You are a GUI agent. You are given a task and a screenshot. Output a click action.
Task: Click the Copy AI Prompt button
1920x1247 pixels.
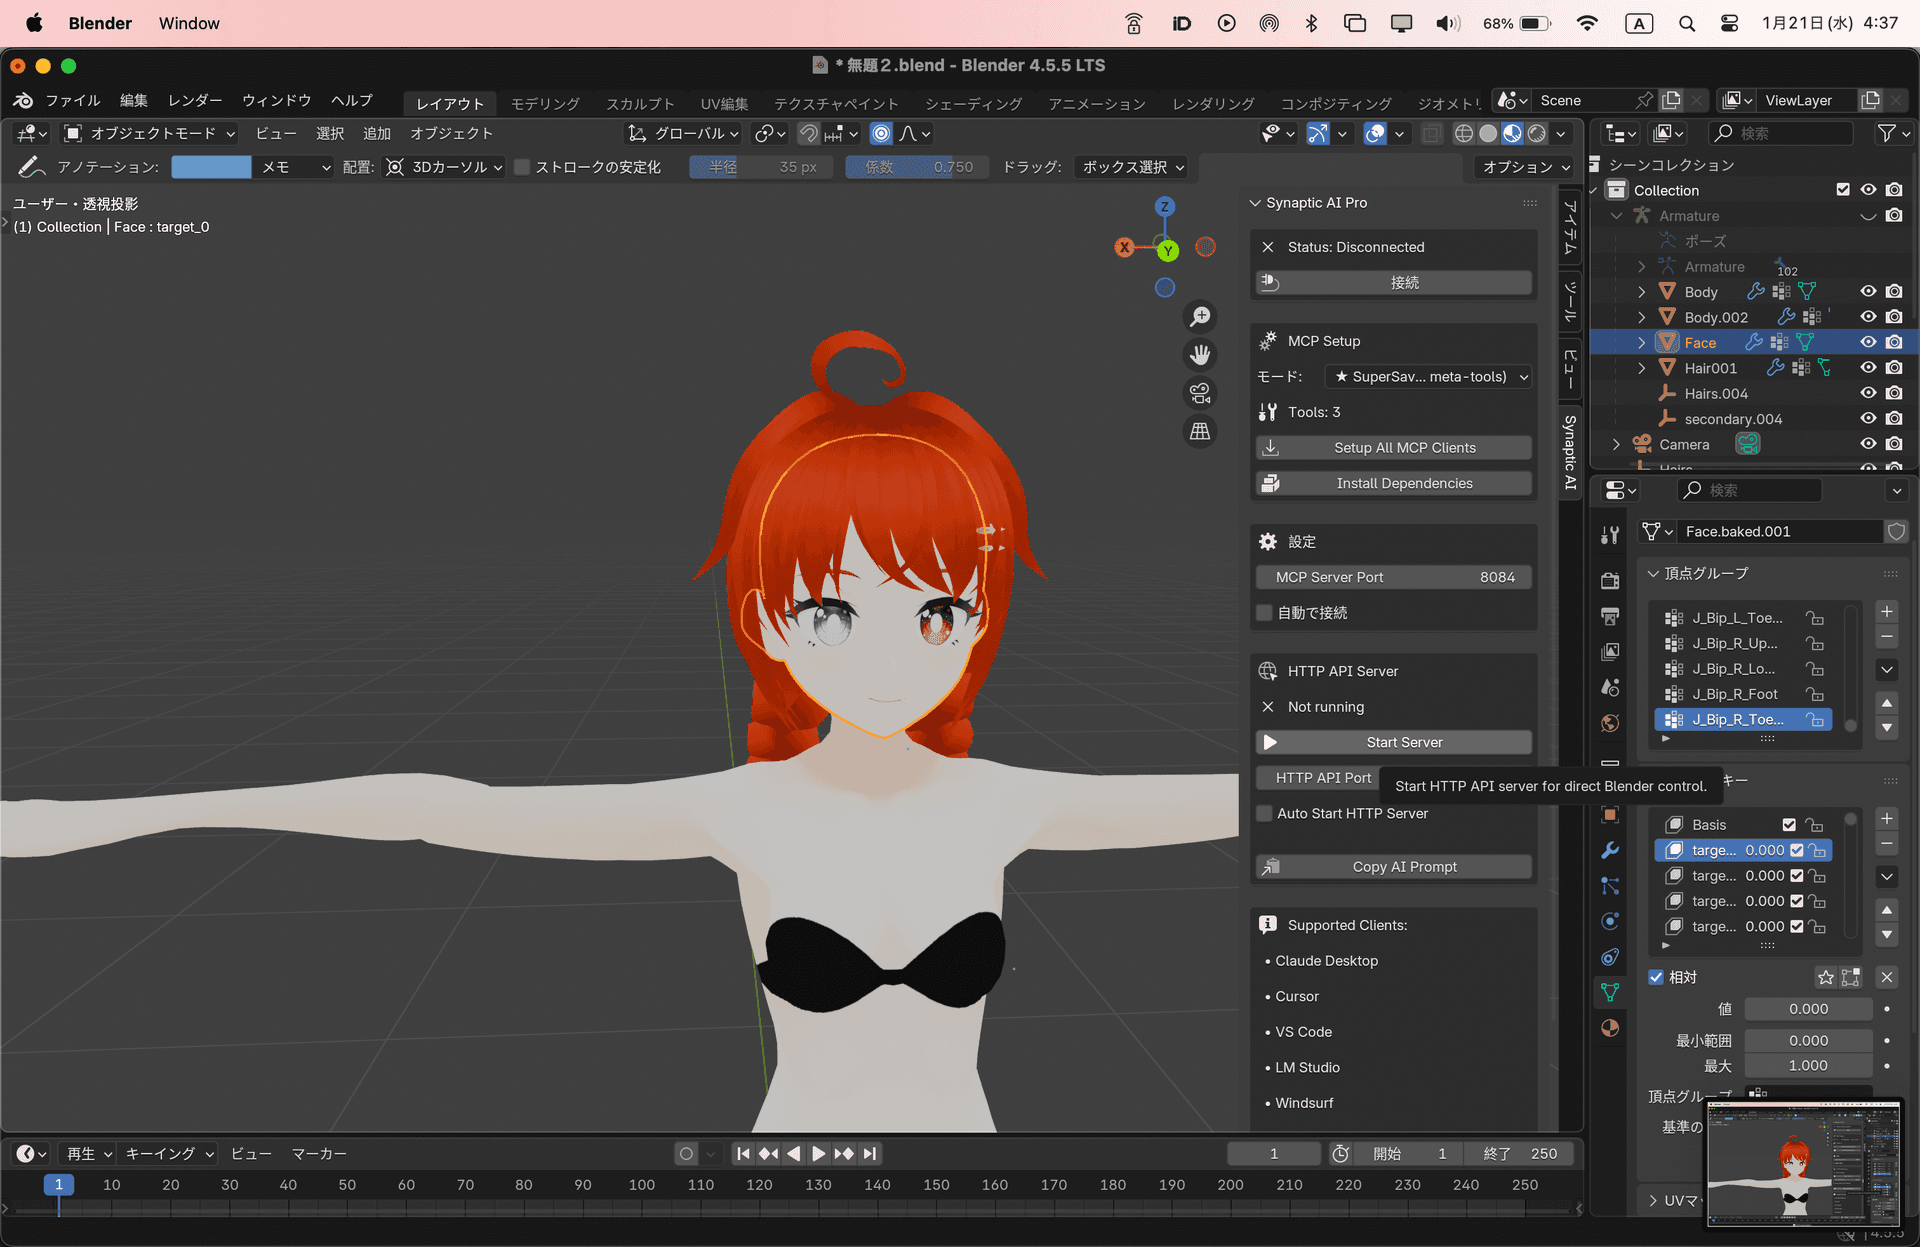pyautogui.click(x=1394, y=867)
